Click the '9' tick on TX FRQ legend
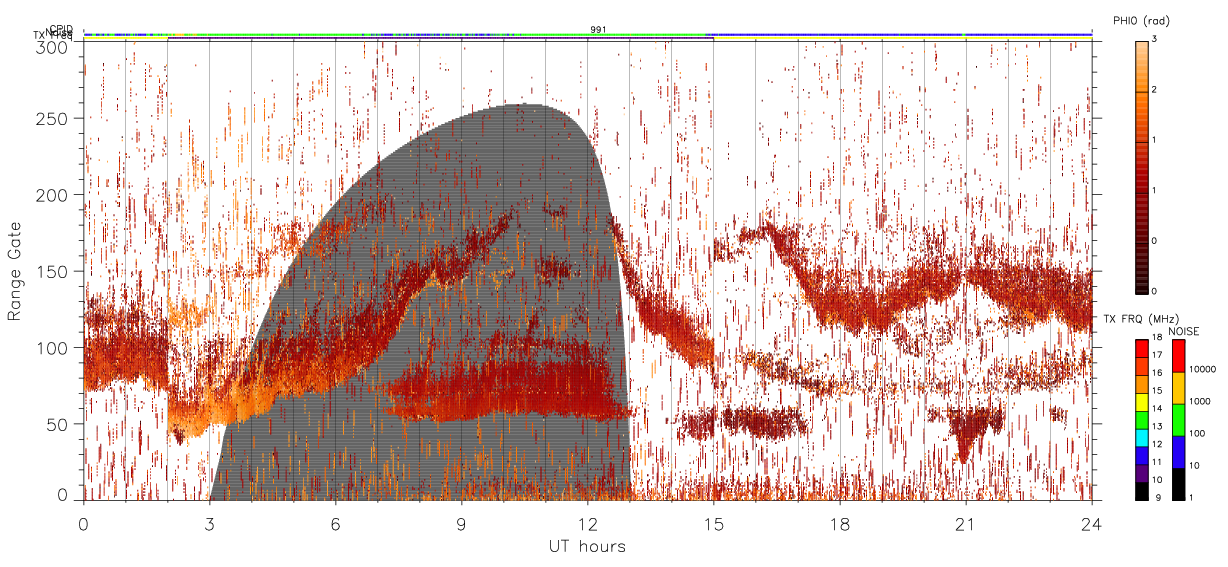 tap(1156, 497)
